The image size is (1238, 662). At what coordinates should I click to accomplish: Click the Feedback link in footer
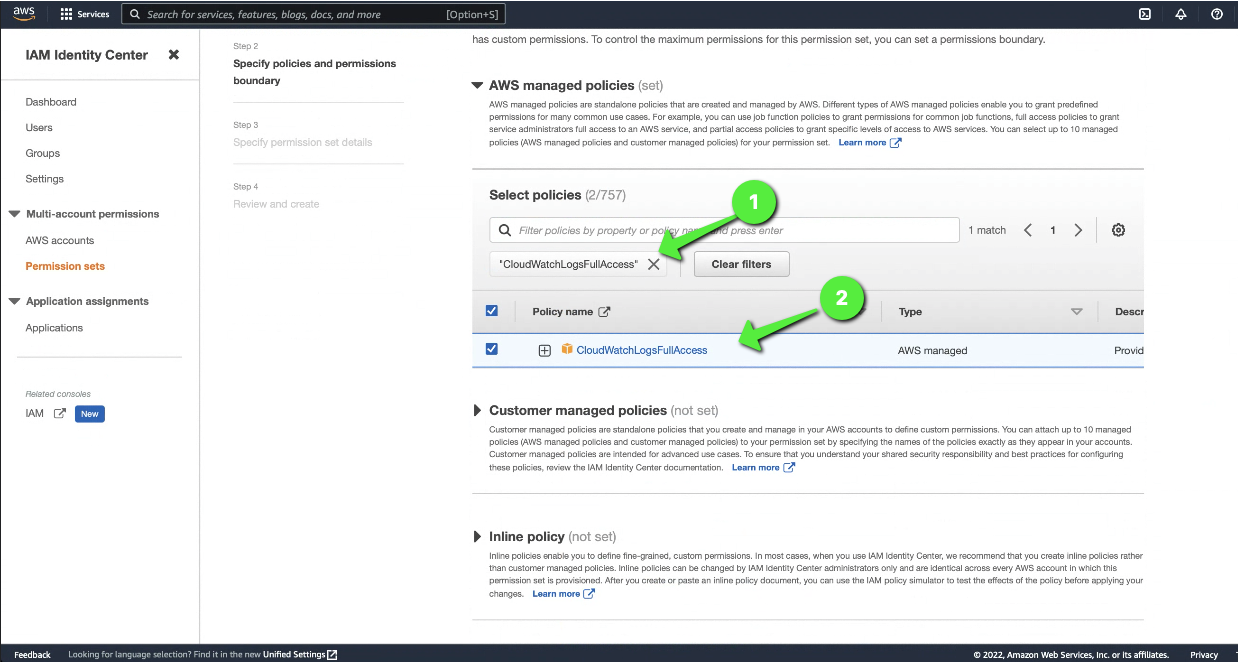32,655
